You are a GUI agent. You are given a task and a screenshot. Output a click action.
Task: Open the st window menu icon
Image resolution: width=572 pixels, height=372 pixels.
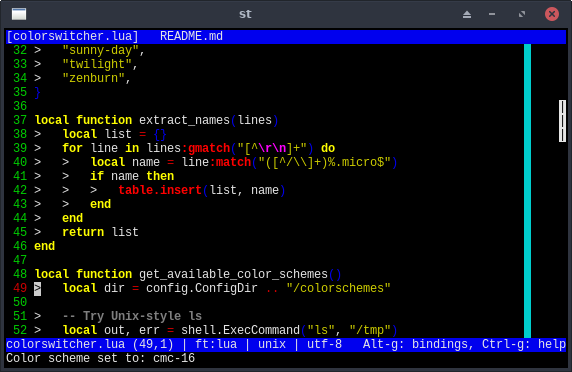click(19, 14)
